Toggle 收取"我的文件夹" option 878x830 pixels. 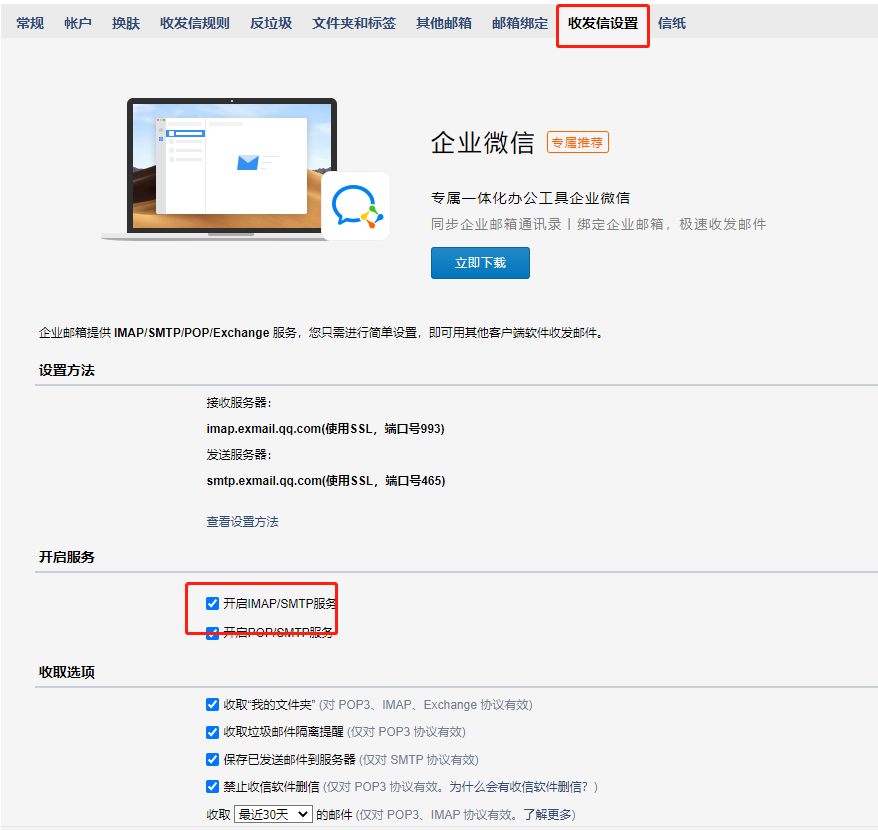point(212,704)
